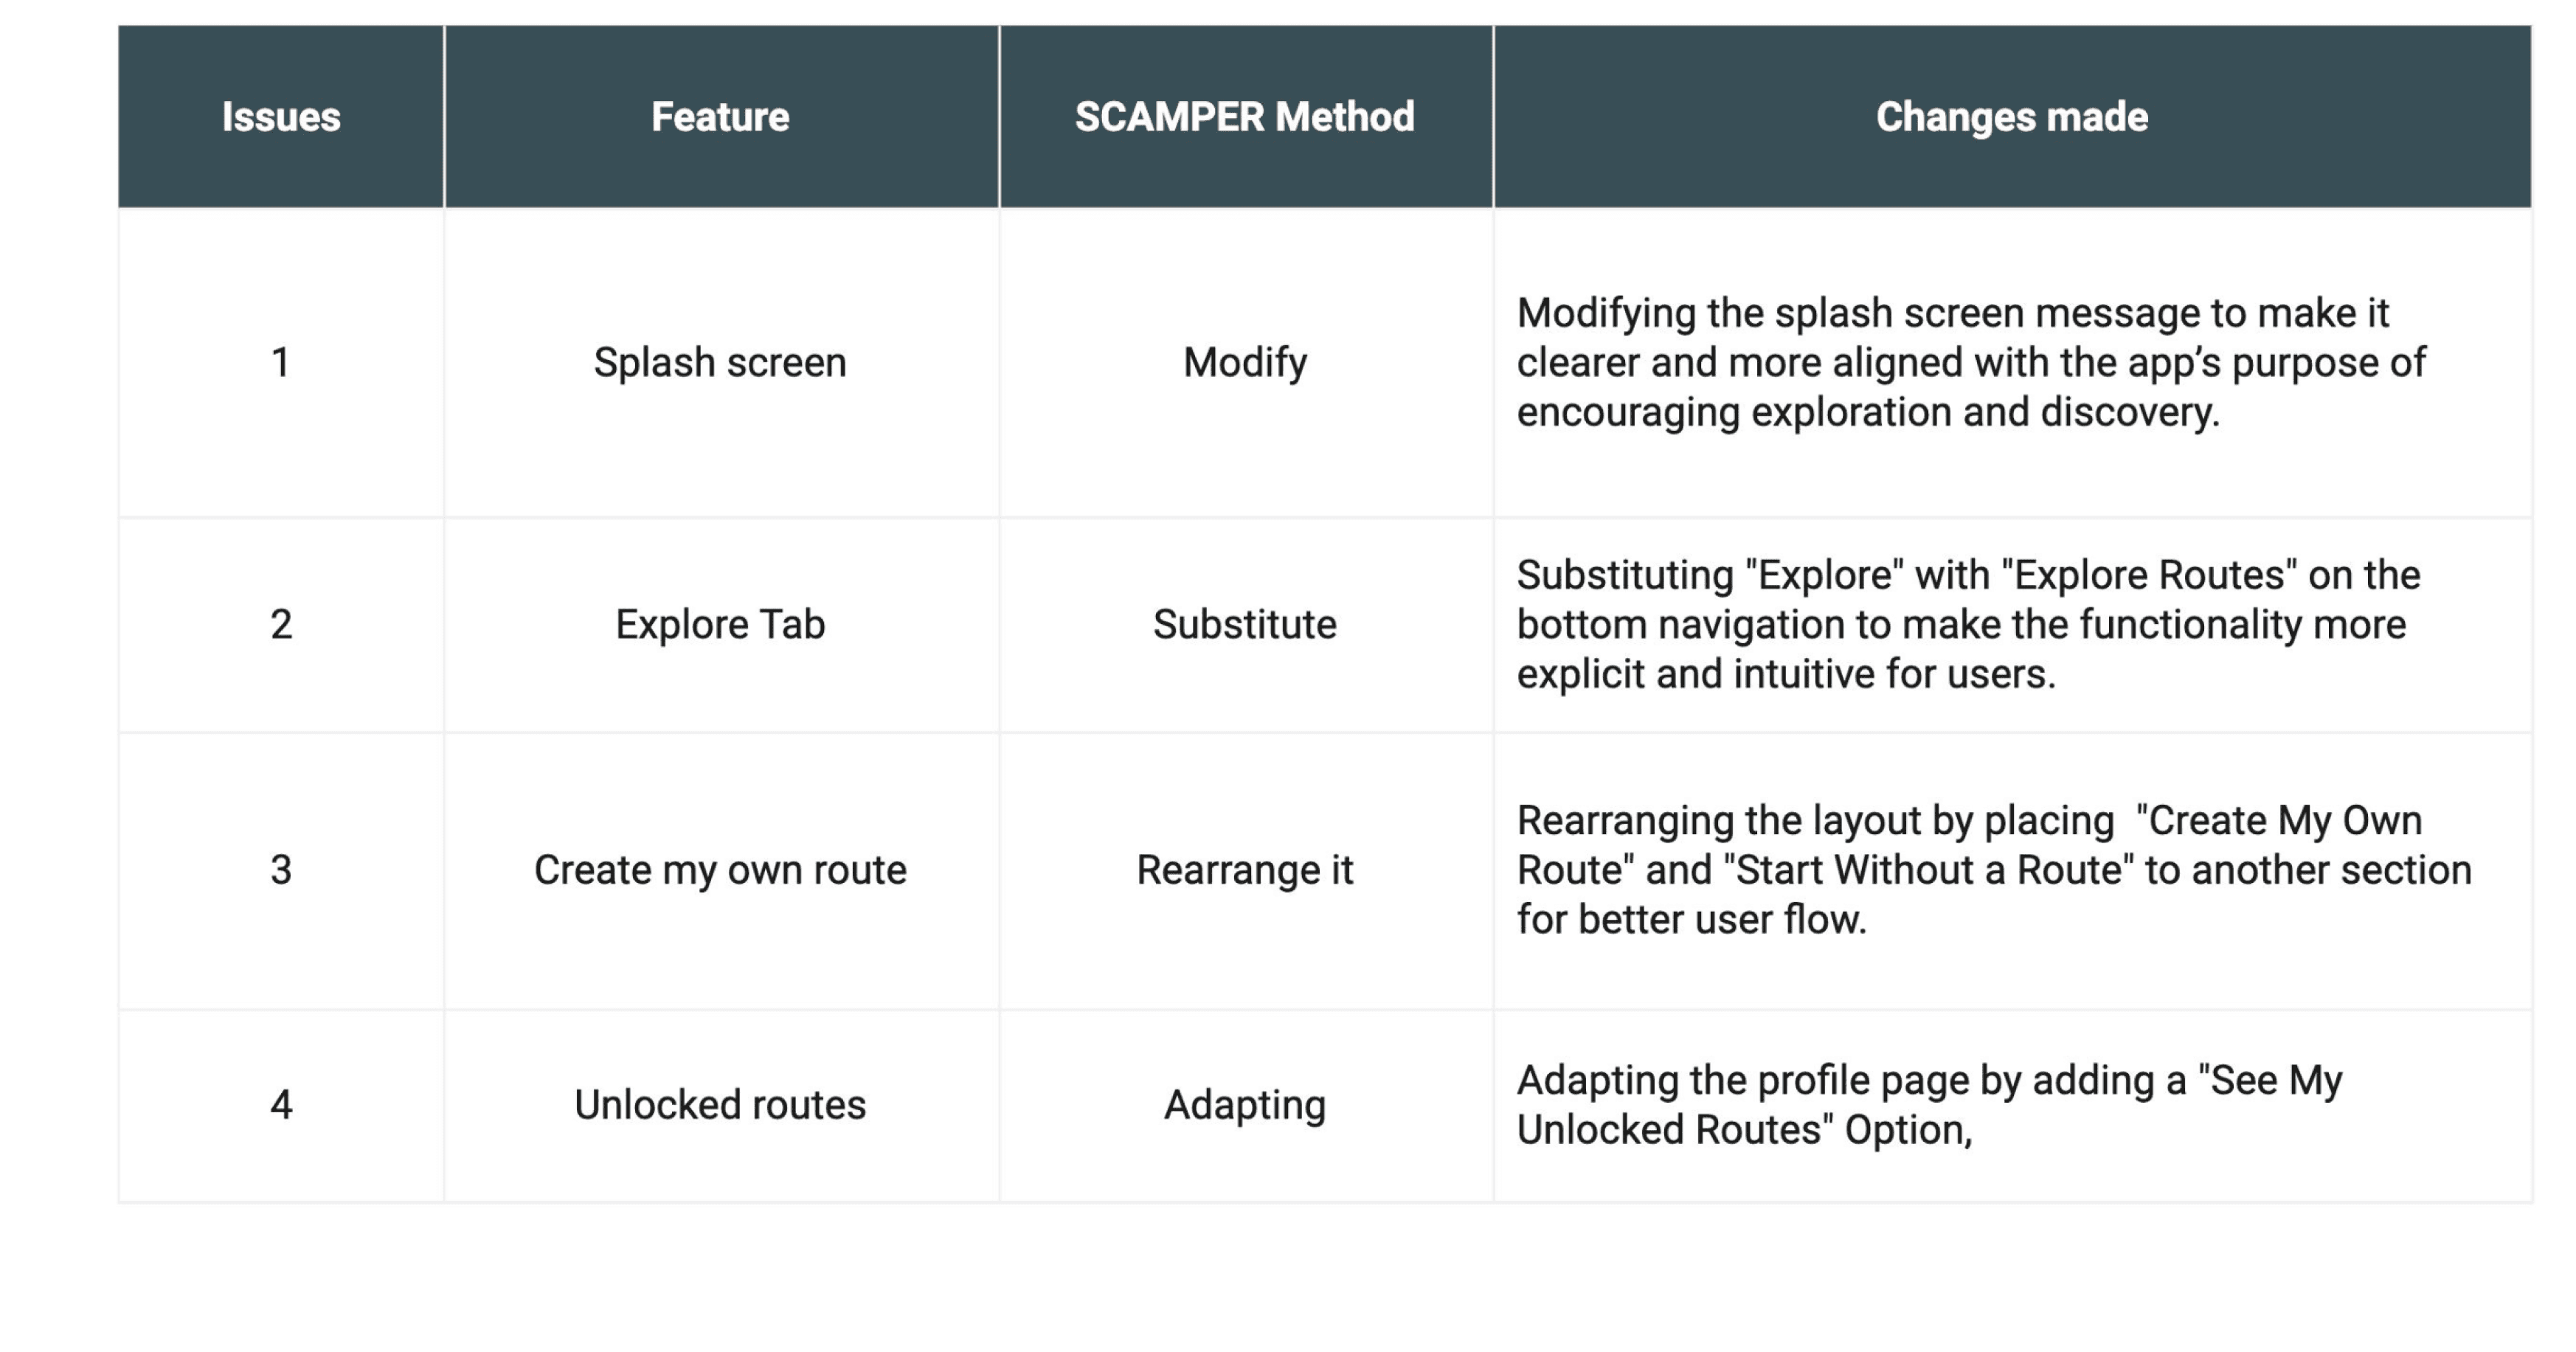Select the SCAMPER Method column header

[1245, 117]
